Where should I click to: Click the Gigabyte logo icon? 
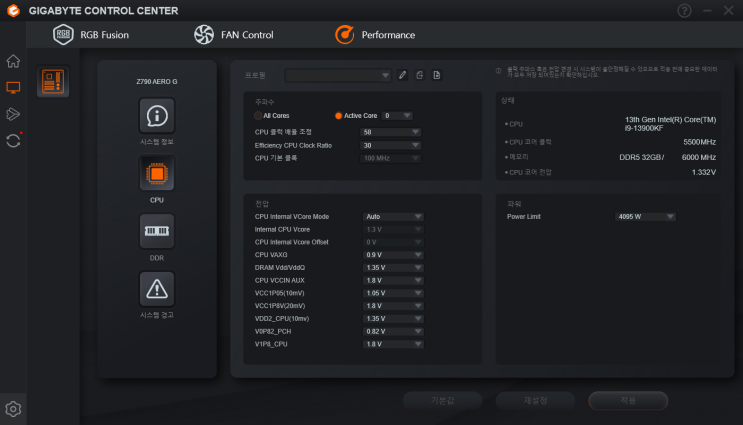coord(13,10)
